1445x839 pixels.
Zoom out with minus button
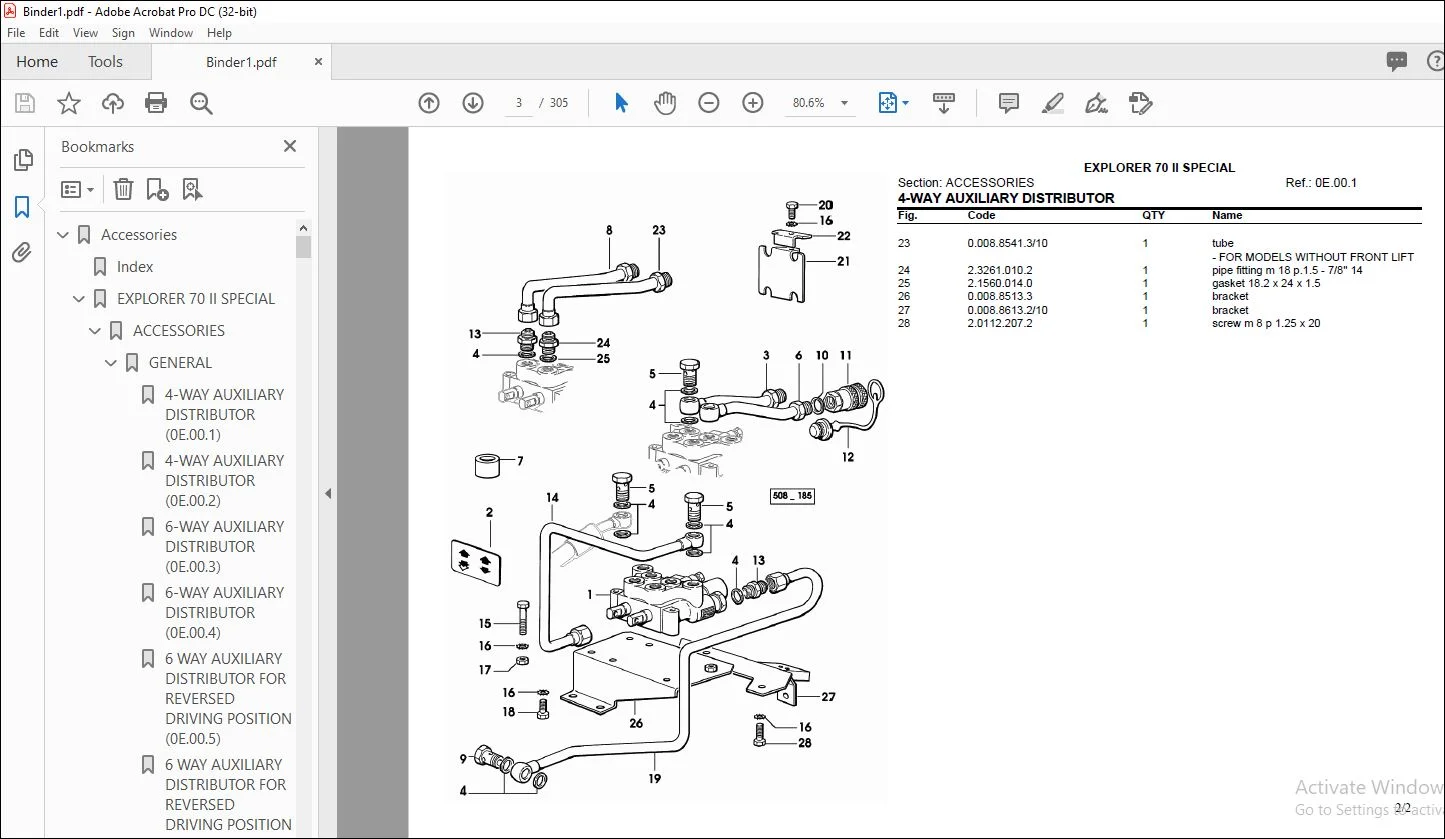[709, 103]
